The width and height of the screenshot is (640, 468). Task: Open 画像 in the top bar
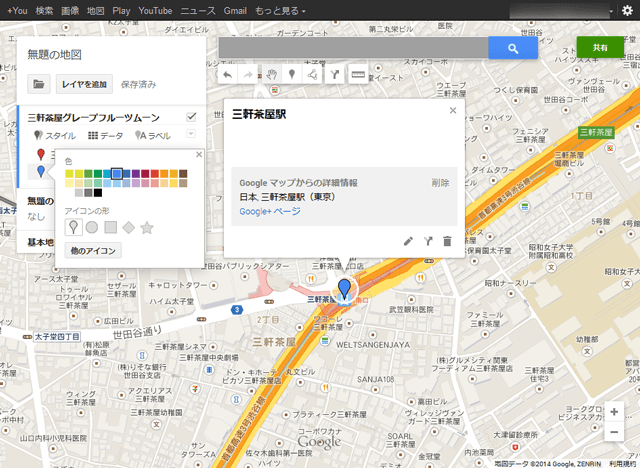click(70, 11)
